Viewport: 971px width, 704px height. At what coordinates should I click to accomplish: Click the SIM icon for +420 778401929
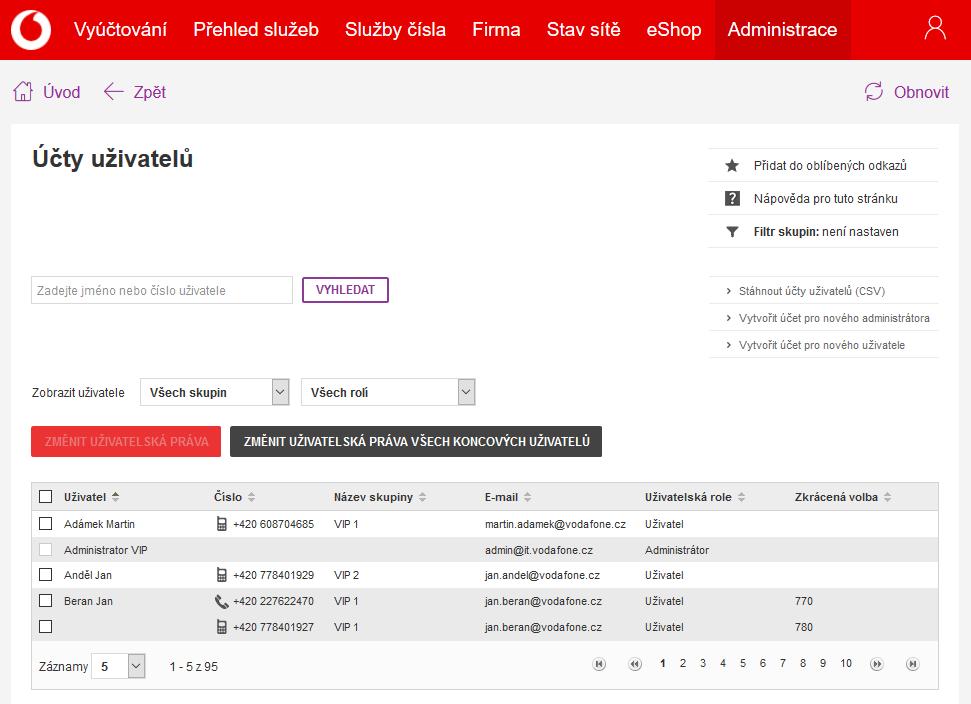click(x=222, y=575)
